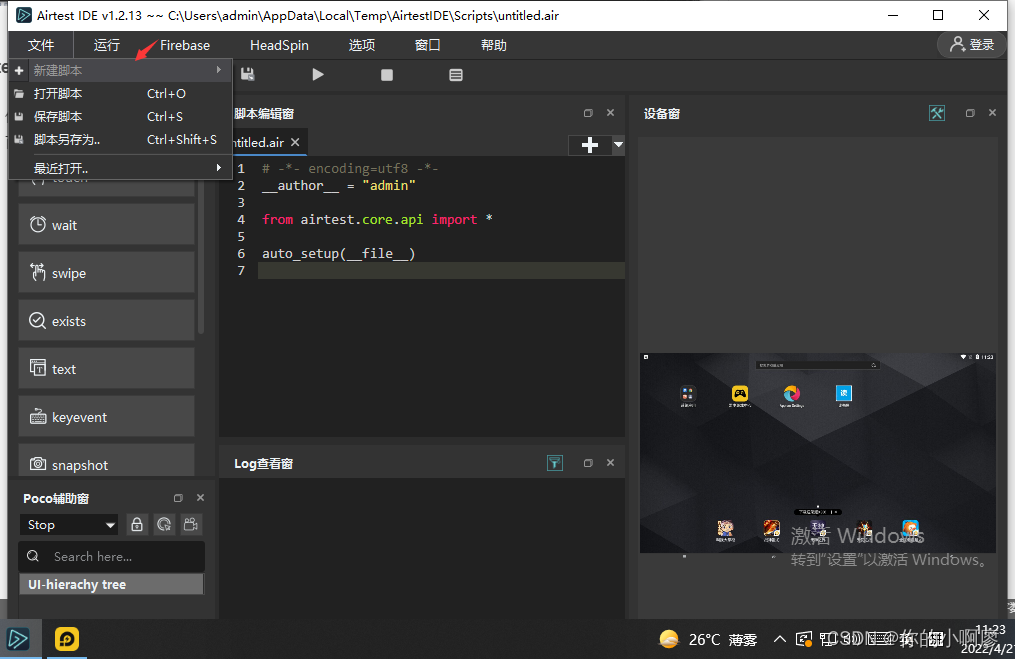Click the yellow taskbar app icon
This screenshot has height=659, width=1015.
click(67, 639)
